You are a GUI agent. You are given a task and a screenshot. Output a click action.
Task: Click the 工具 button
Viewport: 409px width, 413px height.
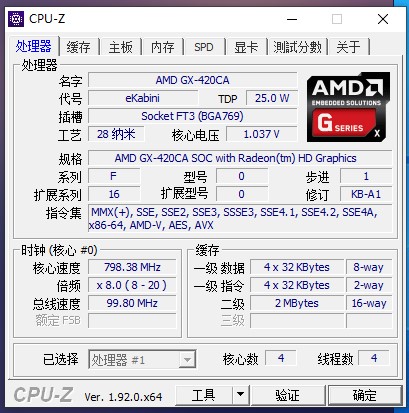tap(203, 395)
